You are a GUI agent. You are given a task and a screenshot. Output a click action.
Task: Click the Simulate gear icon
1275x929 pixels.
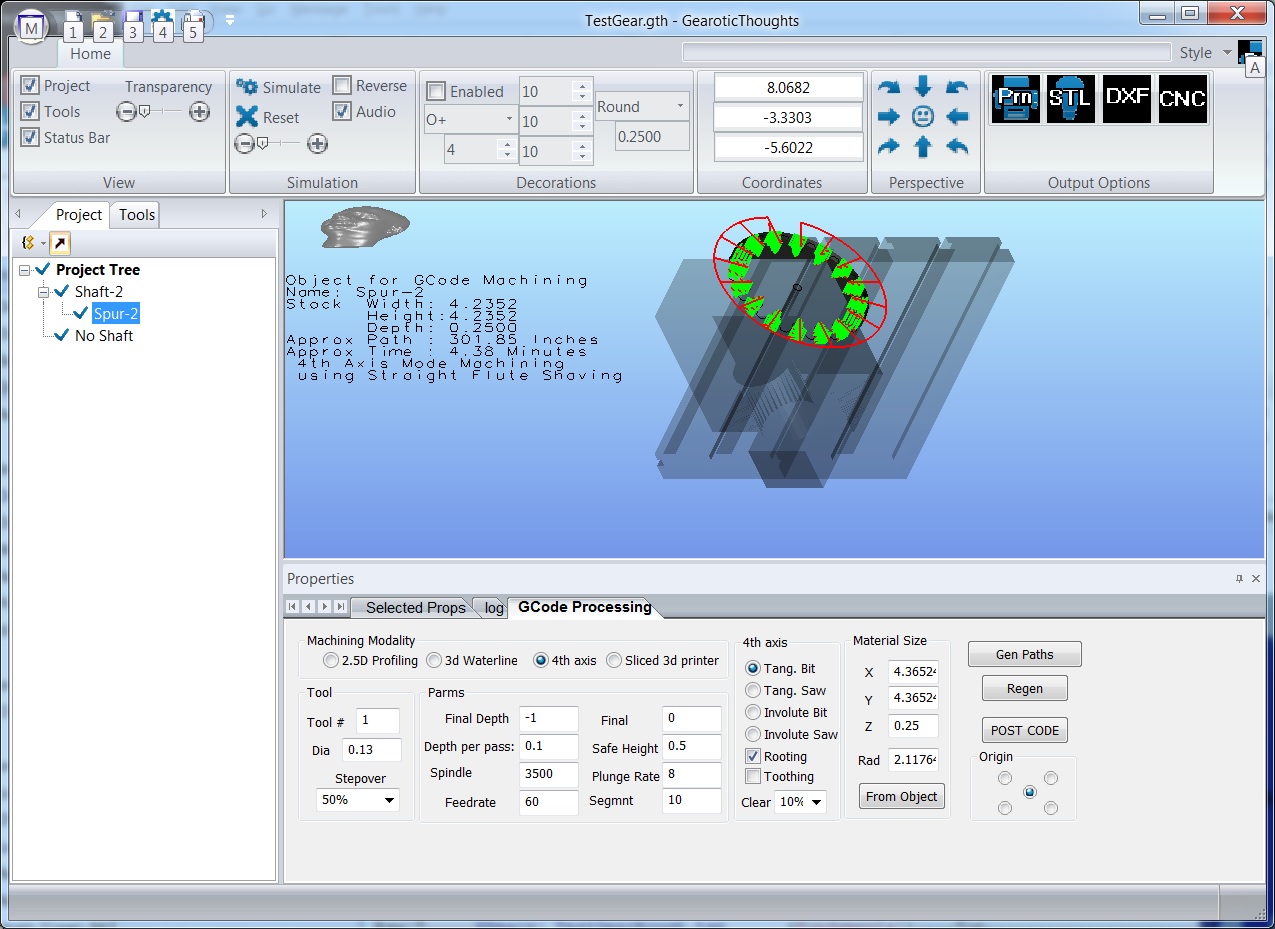coord(247,88)
